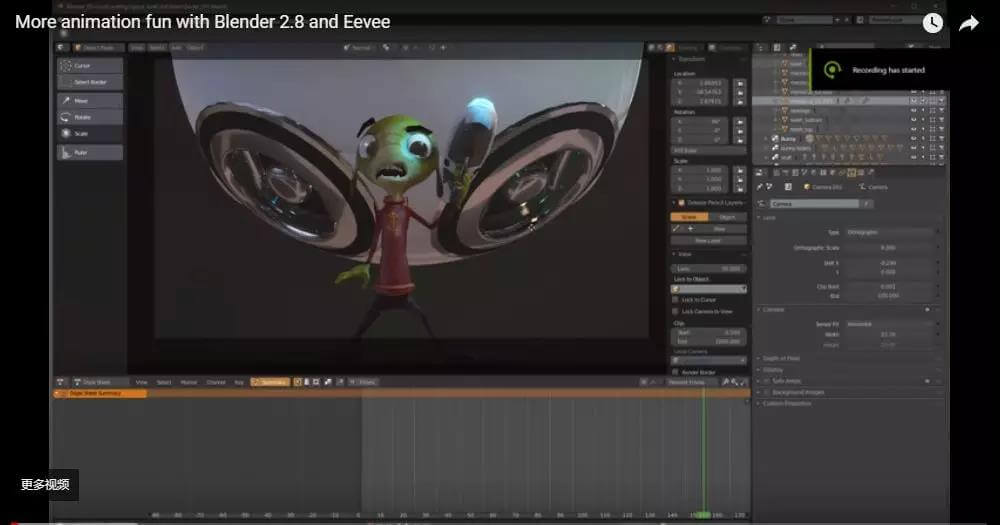The image size is (1000, 525).
Task: Click the fake user F button beside Camera name
Action: tap(866, 204)
